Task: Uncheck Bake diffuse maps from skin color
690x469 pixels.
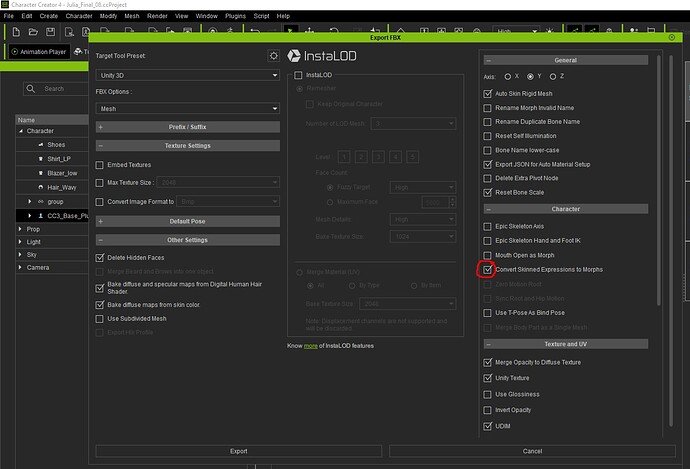Action: coord(99,305)
